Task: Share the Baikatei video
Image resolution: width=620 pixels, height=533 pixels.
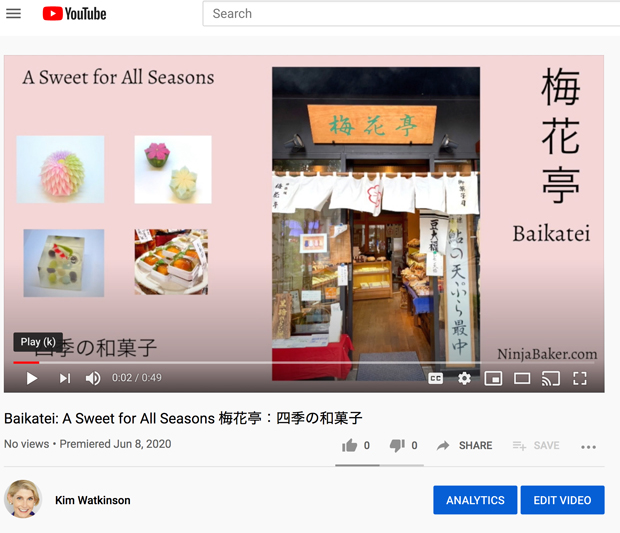Action: [465, 446]
